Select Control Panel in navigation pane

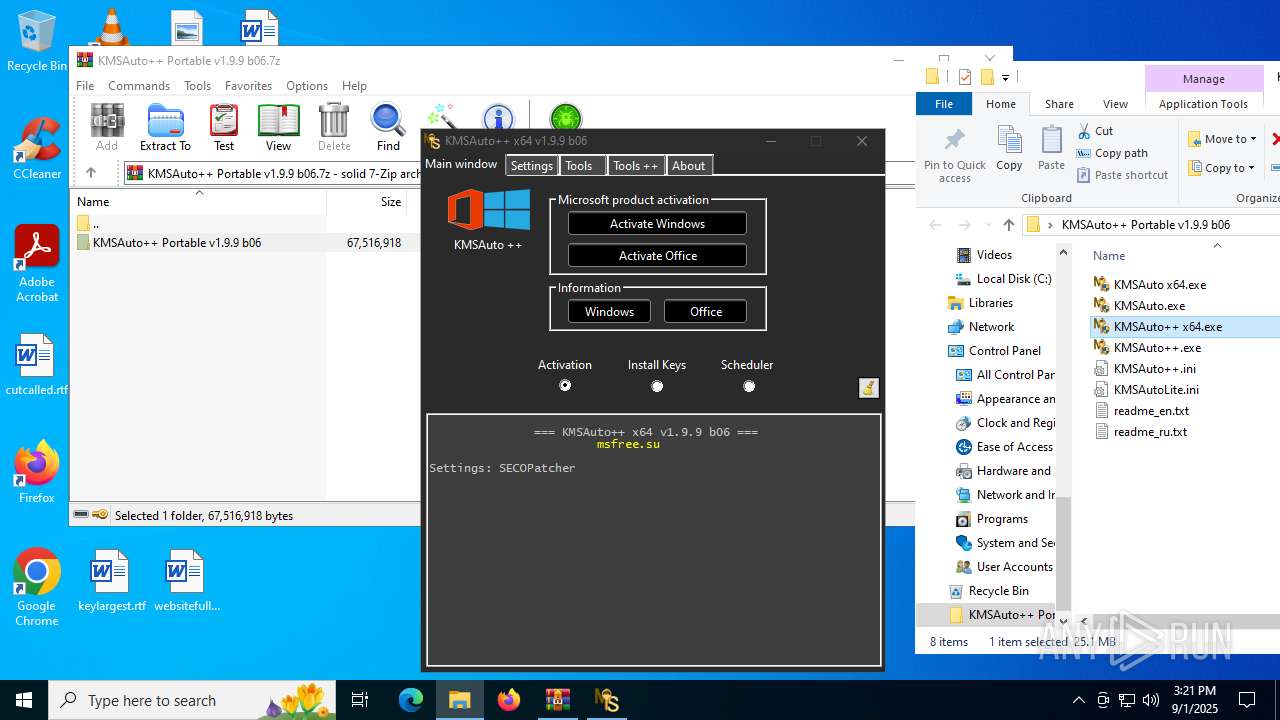1004,351
